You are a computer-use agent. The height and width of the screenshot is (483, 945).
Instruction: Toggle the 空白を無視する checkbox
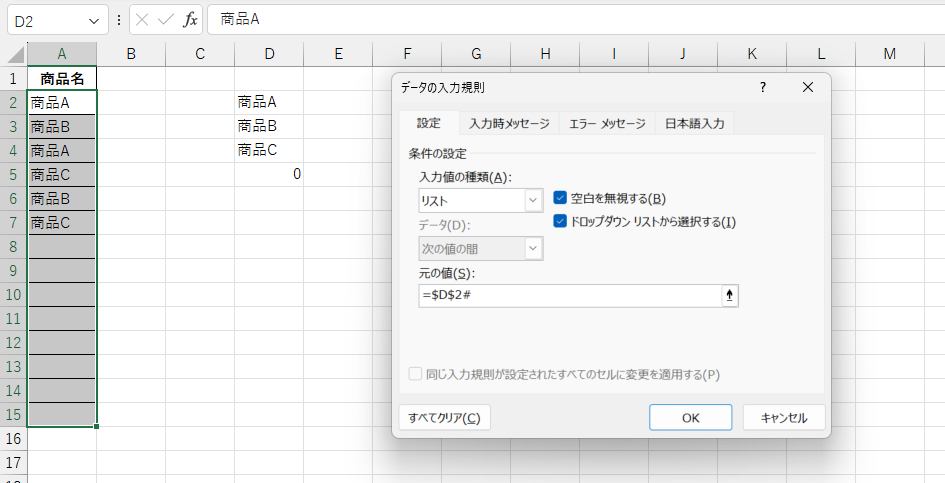(x=560, y=198)
